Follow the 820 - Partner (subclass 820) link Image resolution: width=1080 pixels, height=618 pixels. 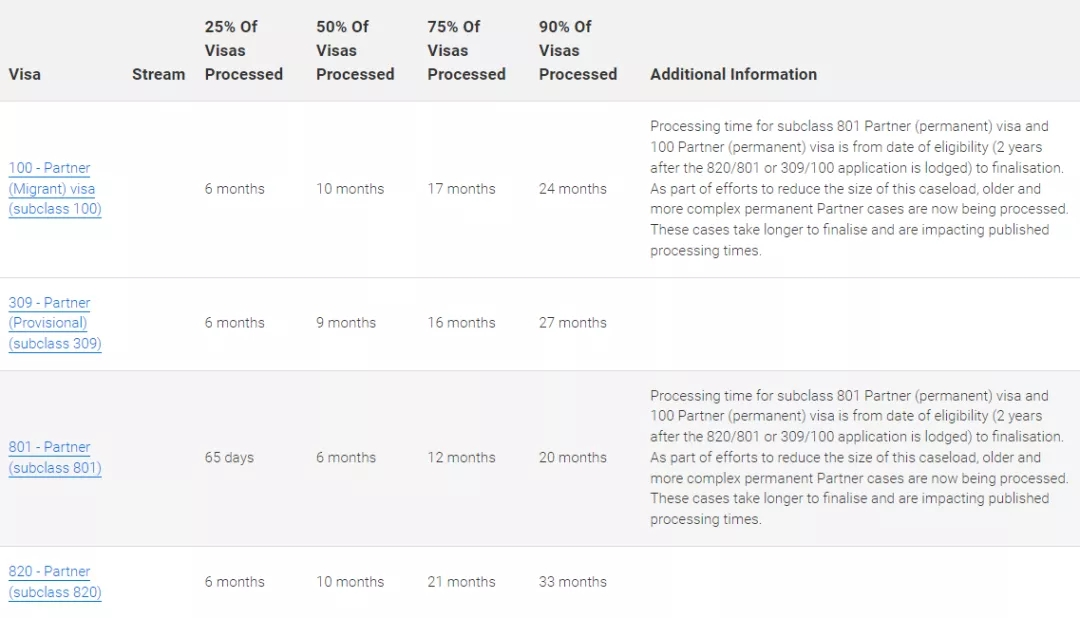[x=54, y=581]
